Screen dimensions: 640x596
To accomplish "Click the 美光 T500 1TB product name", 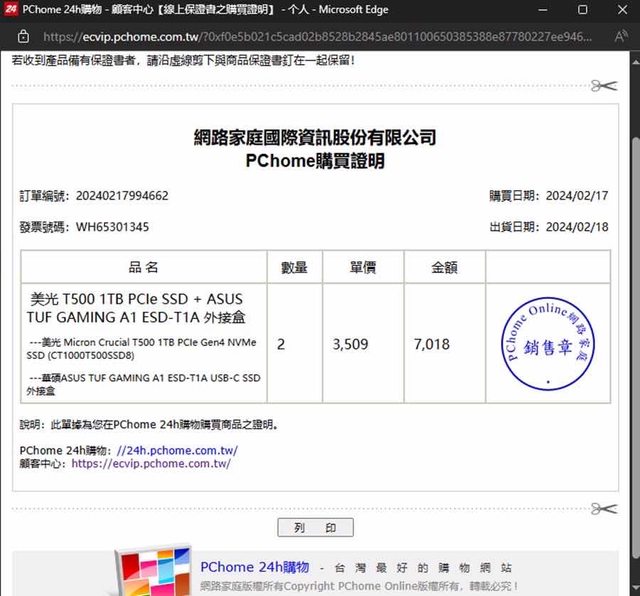I will pos(137,308).
